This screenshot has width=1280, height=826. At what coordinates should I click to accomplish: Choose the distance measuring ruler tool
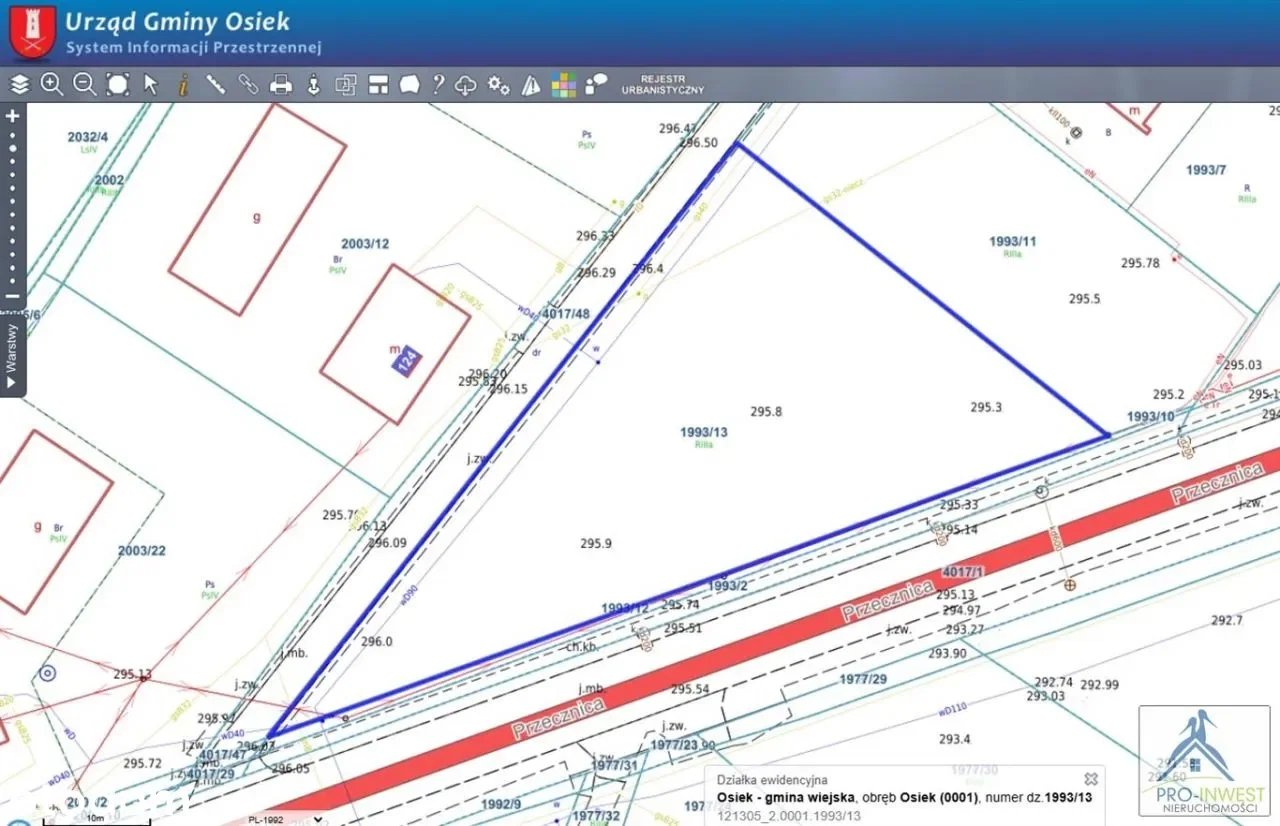(215, 85)
